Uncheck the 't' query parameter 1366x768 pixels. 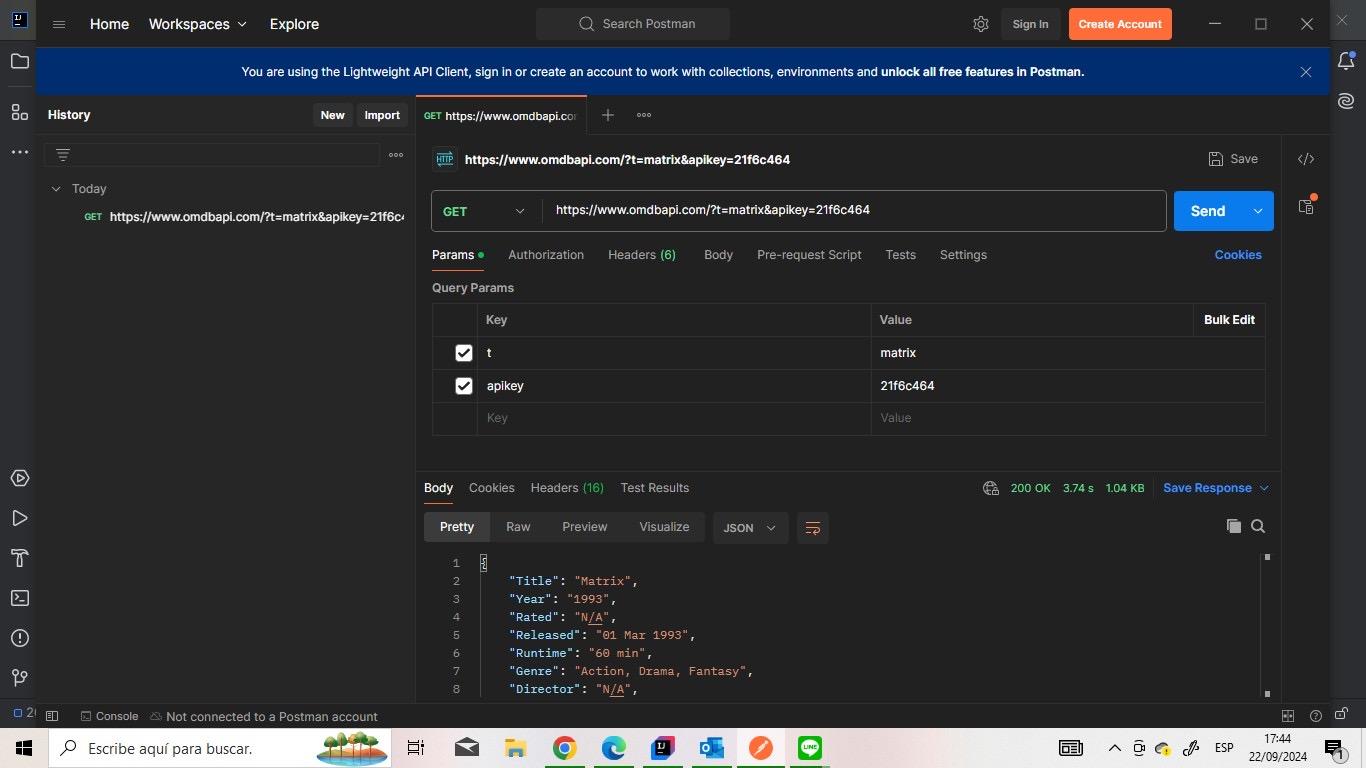(463, 353)
